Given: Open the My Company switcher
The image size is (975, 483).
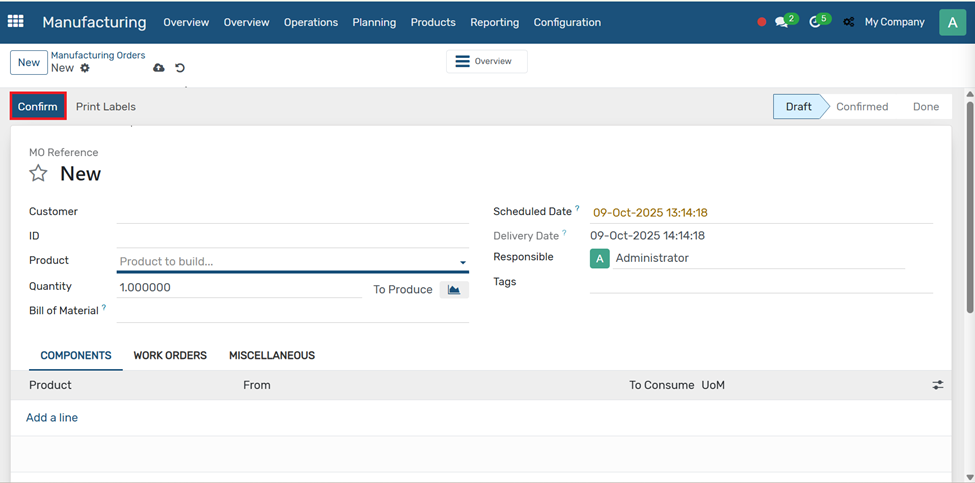Looking at the screenshot, I should 894,22.
